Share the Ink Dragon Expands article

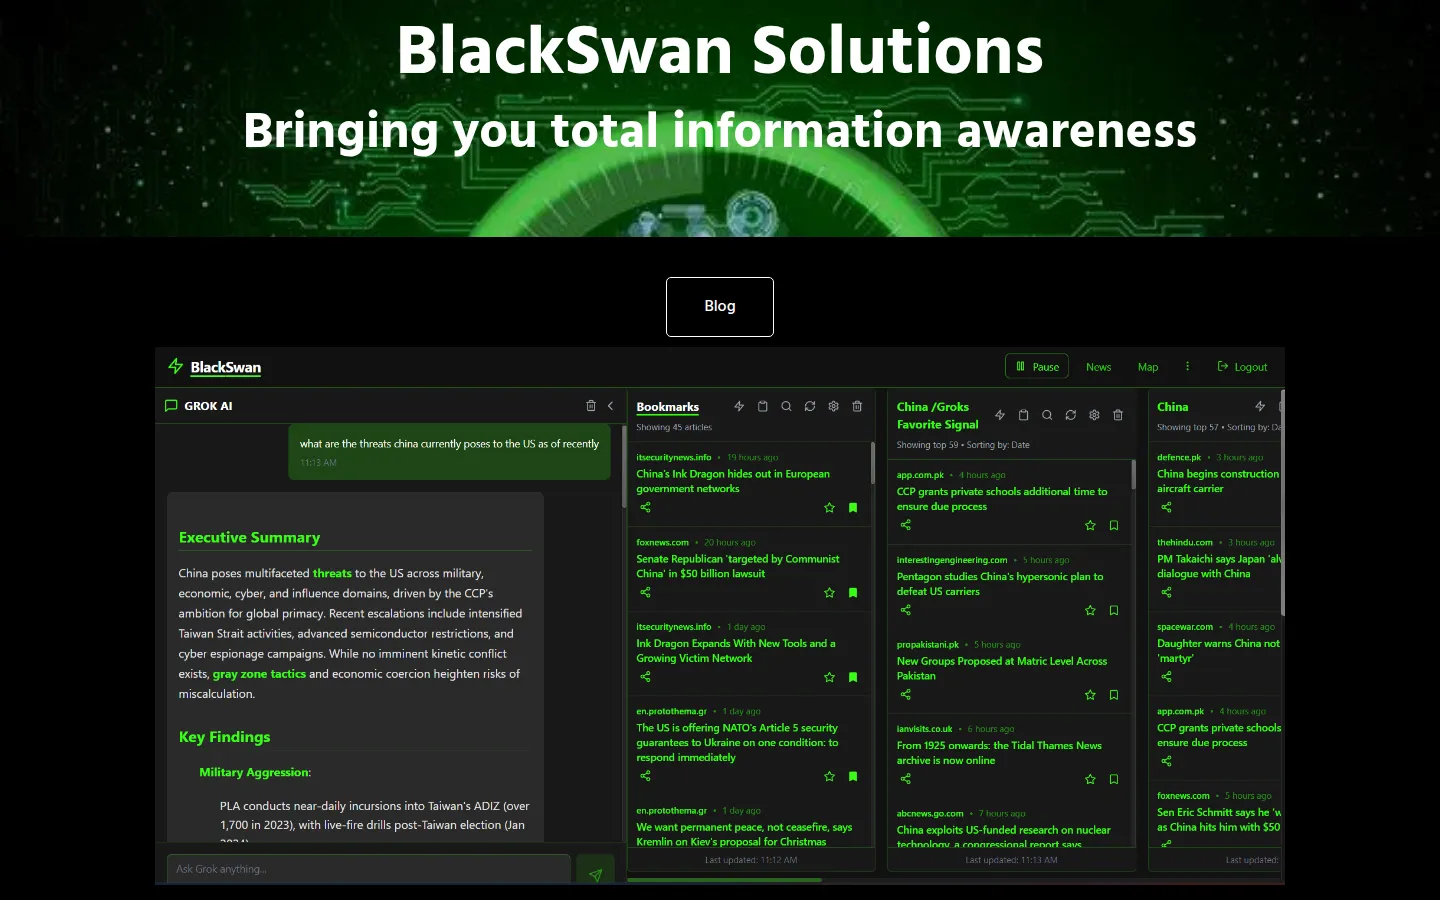(646, 676)
